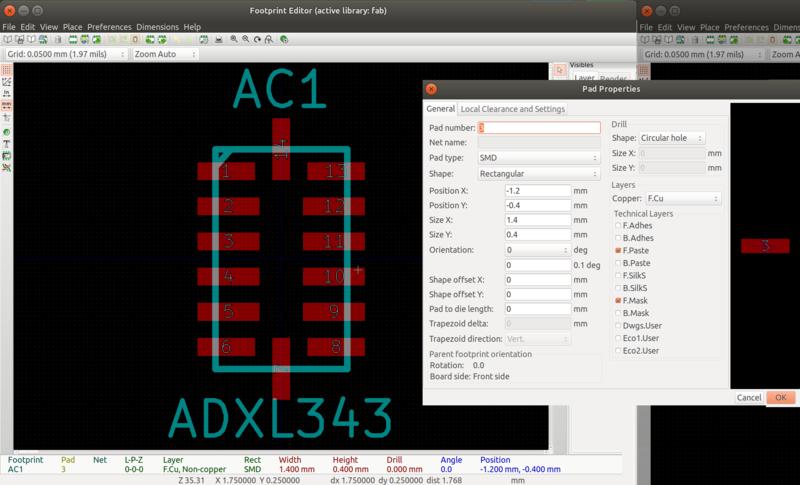Click the Zoom to fit icon
Viewport: 800px width, 485px height.
click(269, 39)
